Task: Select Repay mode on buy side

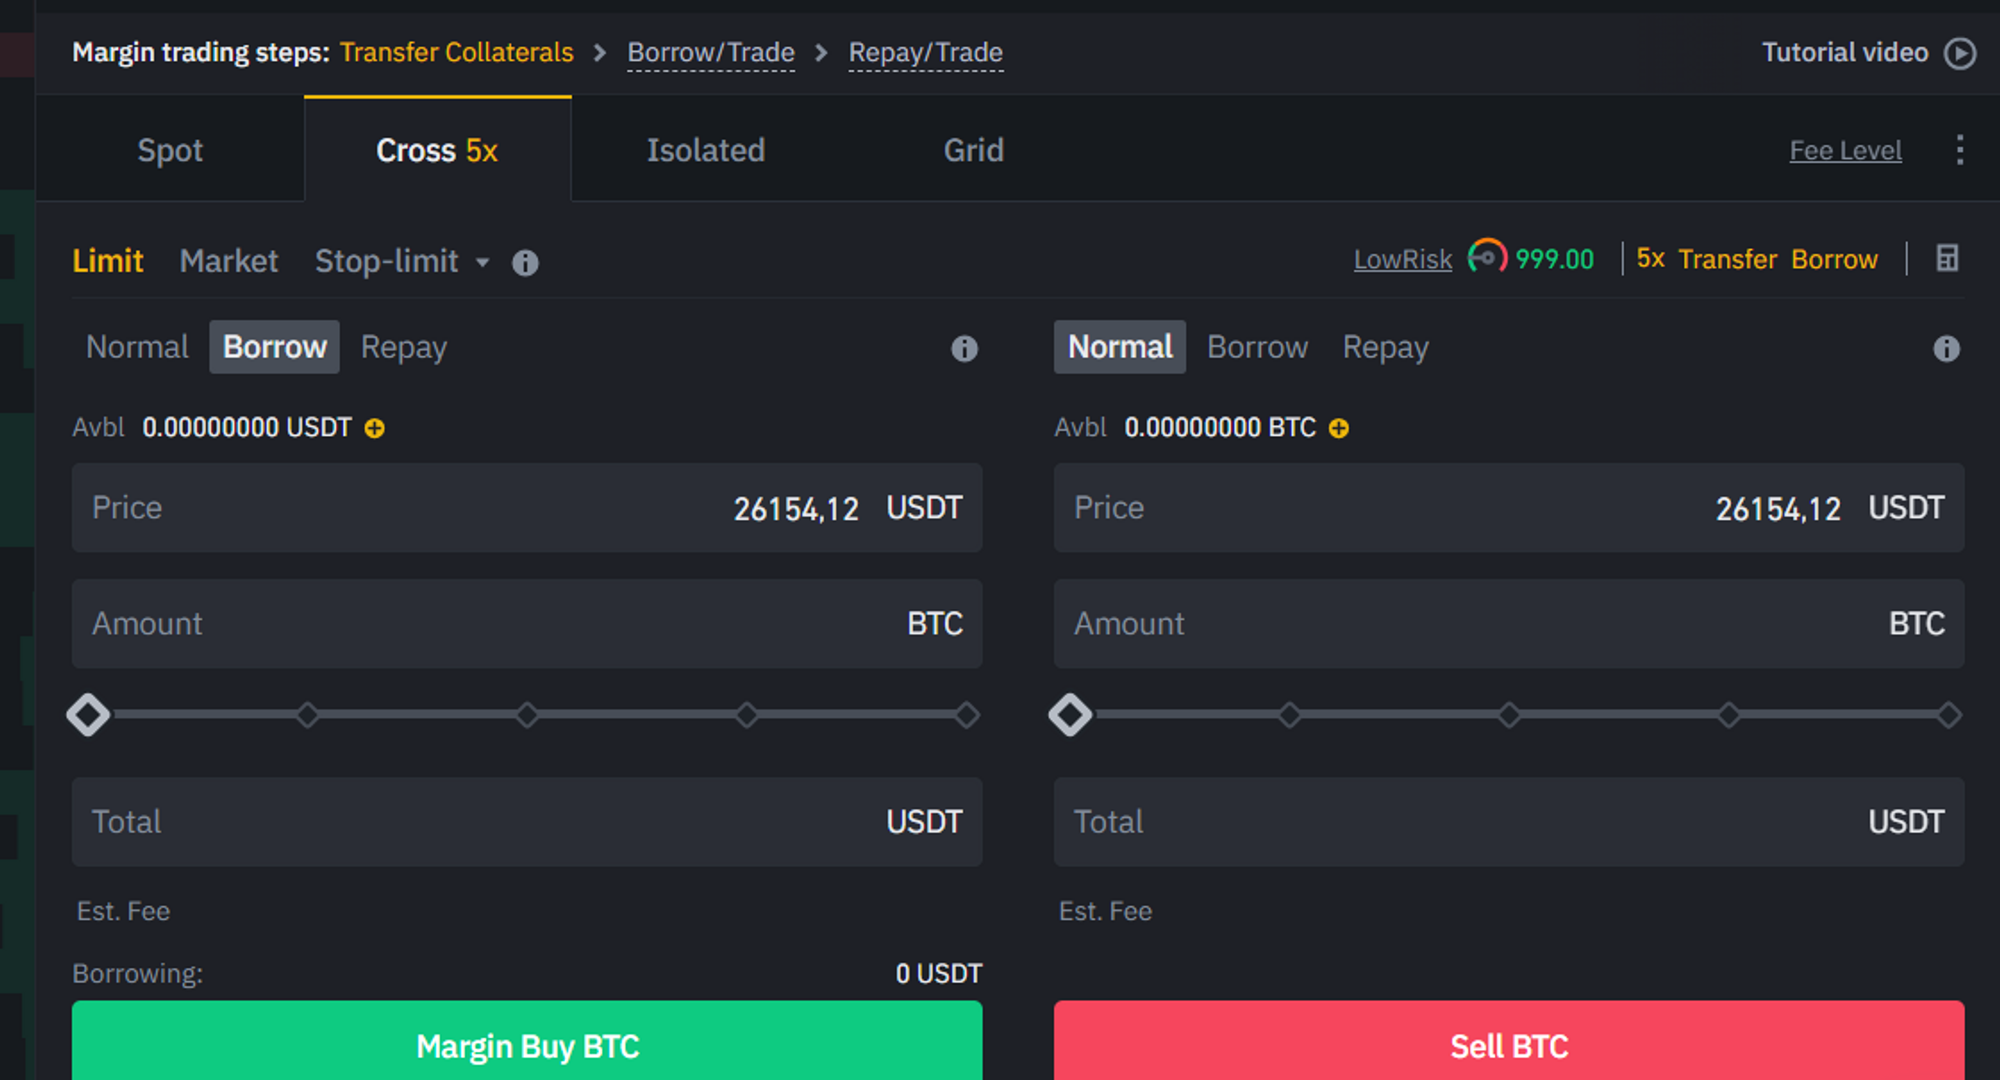Action: click(x=403, y=347)
